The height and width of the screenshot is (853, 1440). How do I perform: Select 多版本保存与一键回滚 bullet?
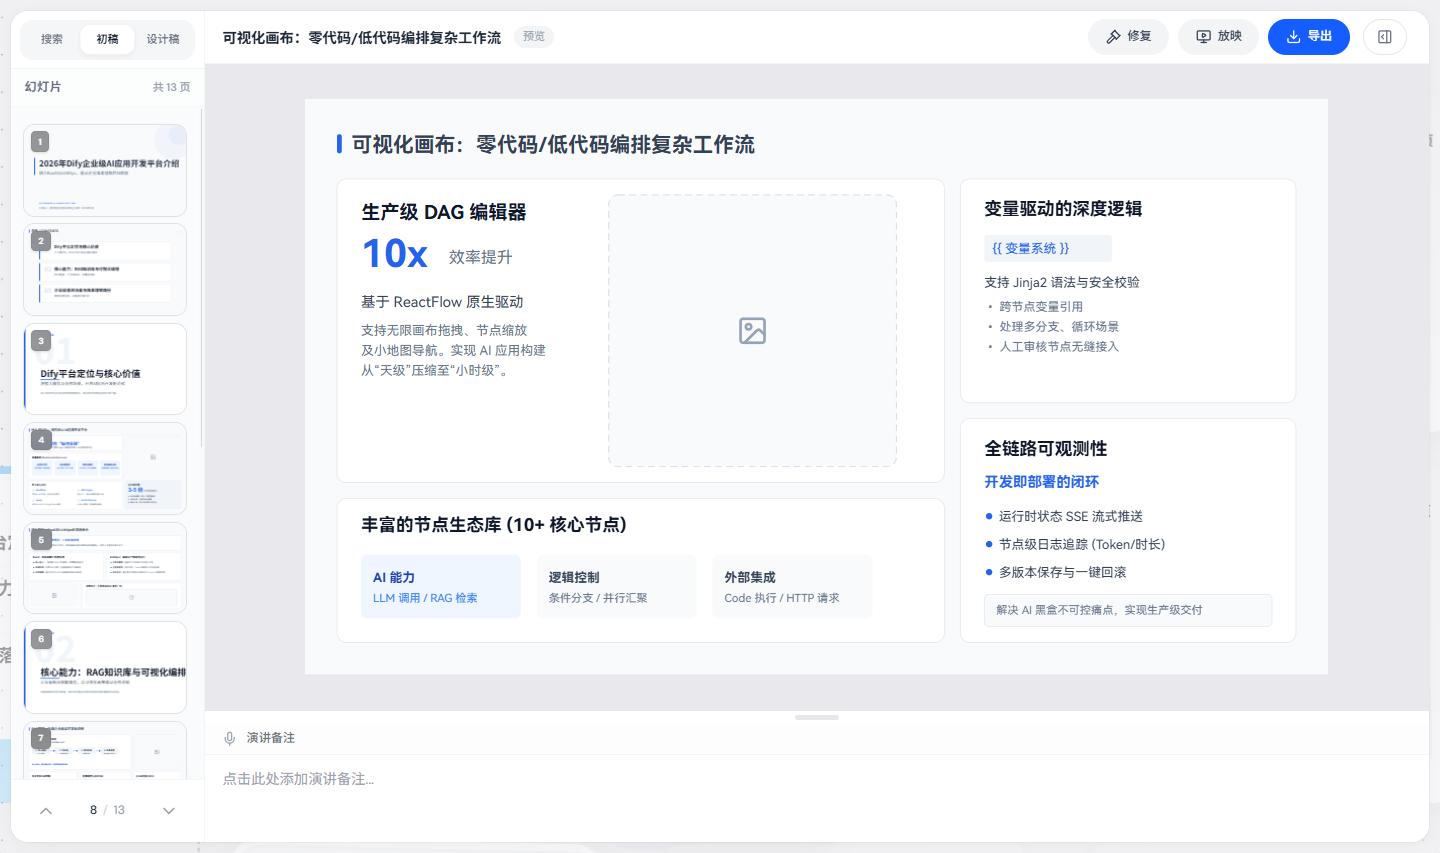pyautogui.click(x=1062, y=573)
